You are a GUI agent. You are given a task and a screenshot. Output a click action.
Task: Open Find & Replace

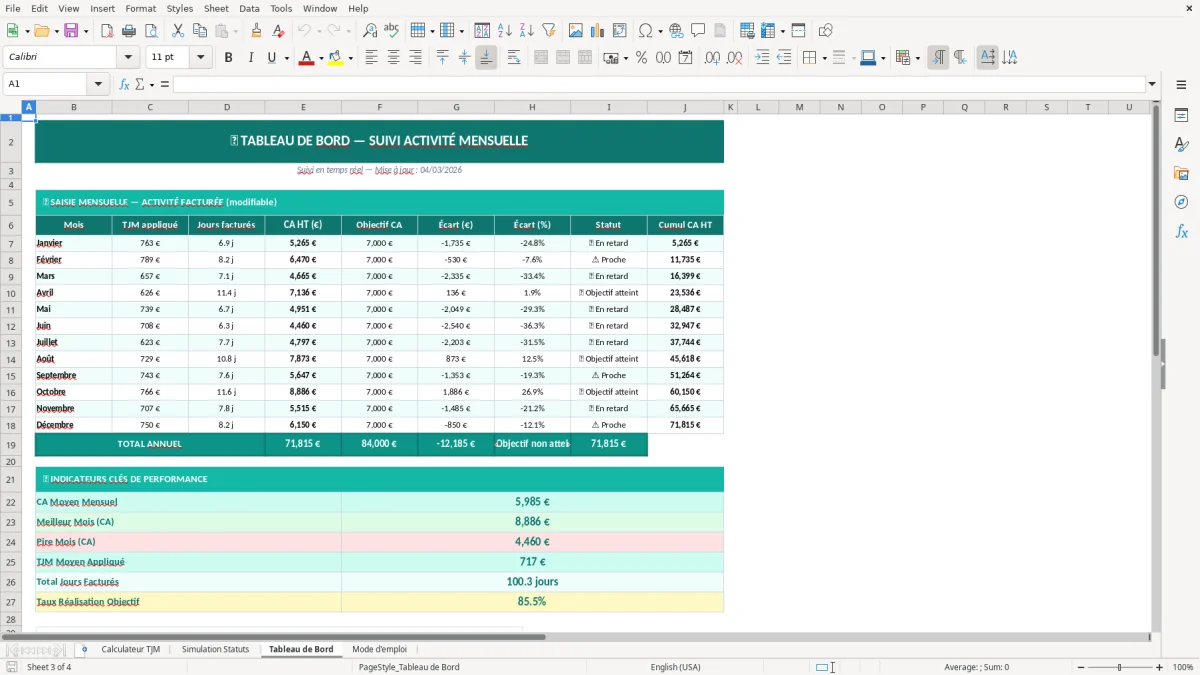tap(370, 31)
